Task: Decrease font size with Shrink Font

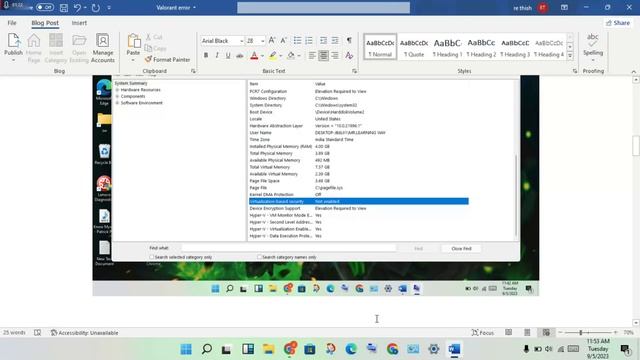Action: pyautogui.click(x=284, y=40)
